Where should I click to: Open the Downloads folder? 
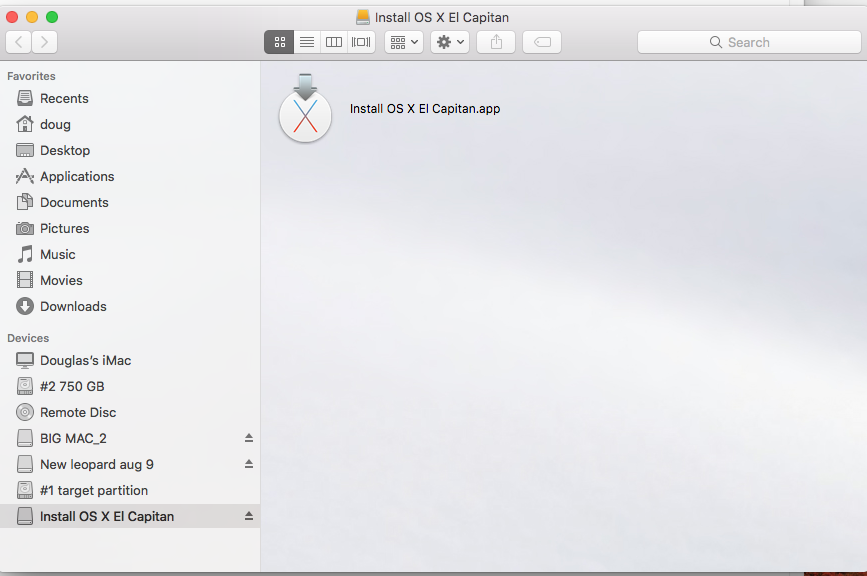pyautogui.click(x=130, y=306)
